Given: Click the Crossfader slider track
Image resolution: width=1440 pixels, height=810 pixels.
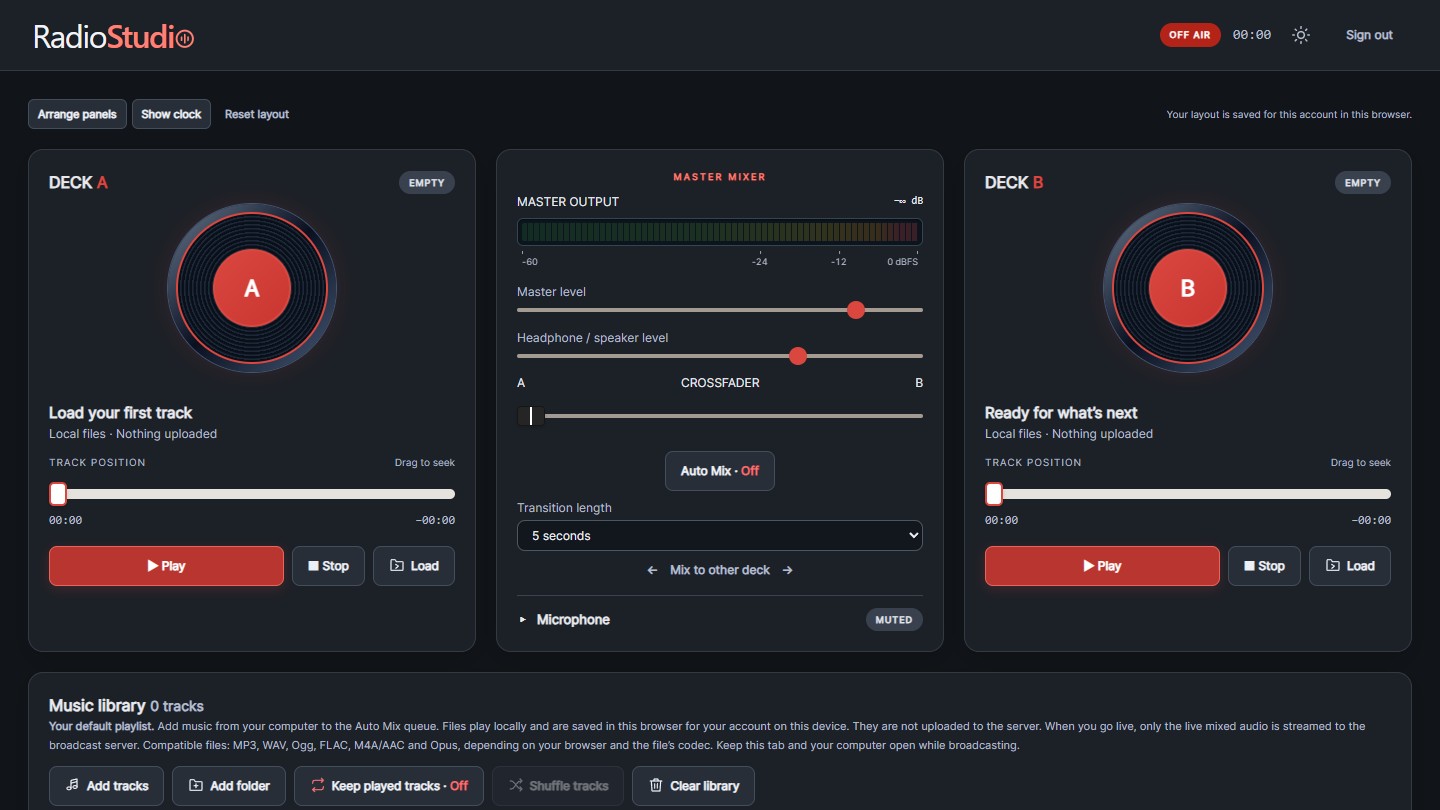Looking at the screenshot, I should coord(720,416).
